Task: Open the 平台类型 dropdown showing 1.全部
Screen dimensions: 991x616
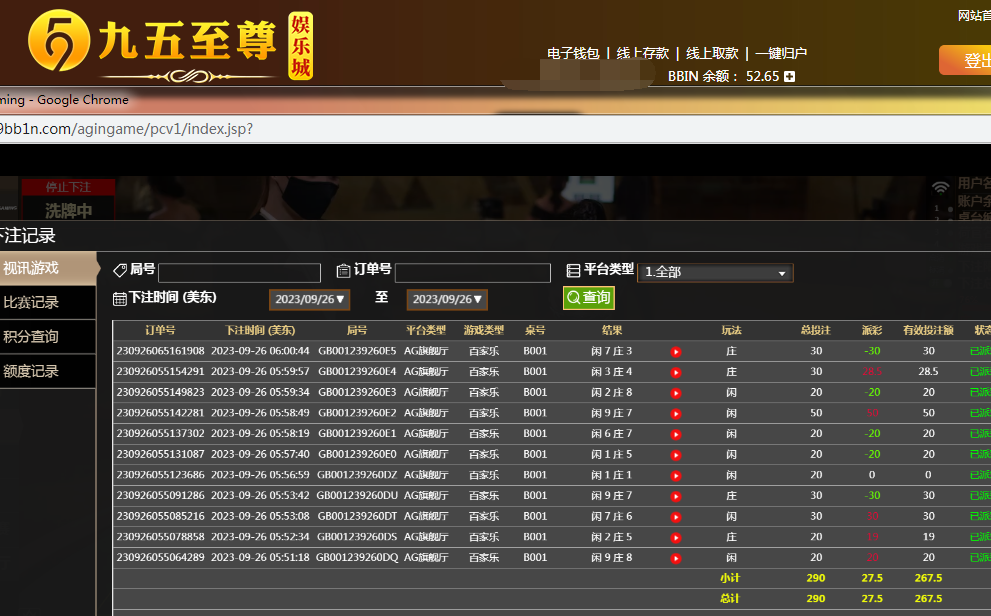Action: tap(715, 272)
